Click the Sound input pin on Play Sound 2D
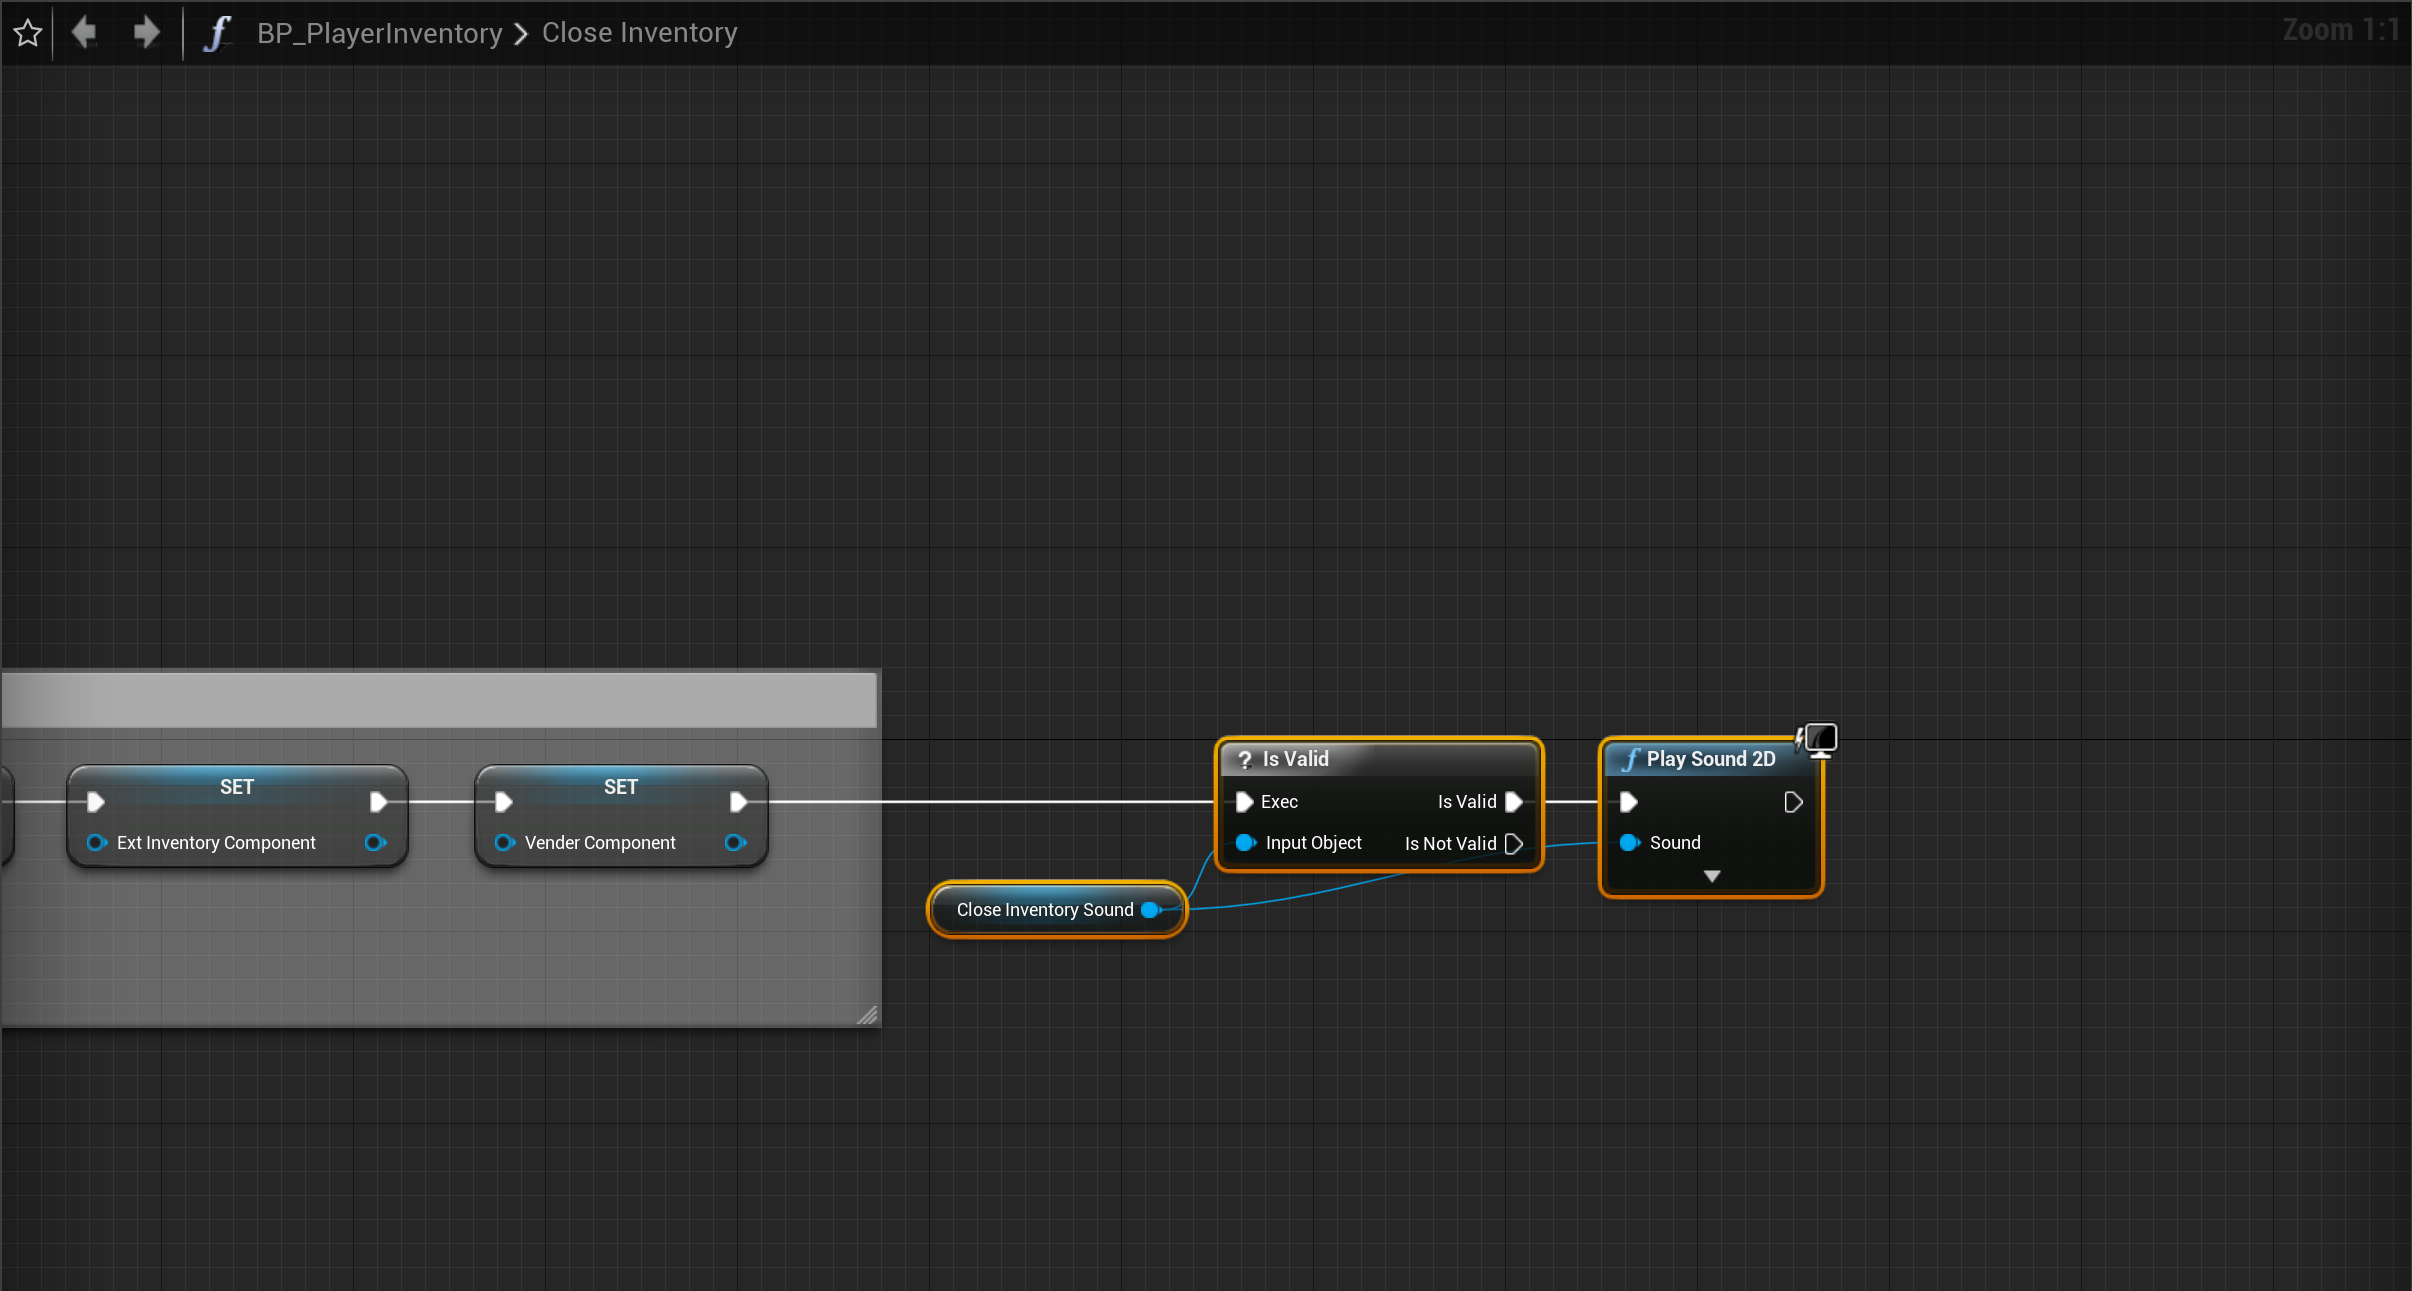 tap(1629, 843)
